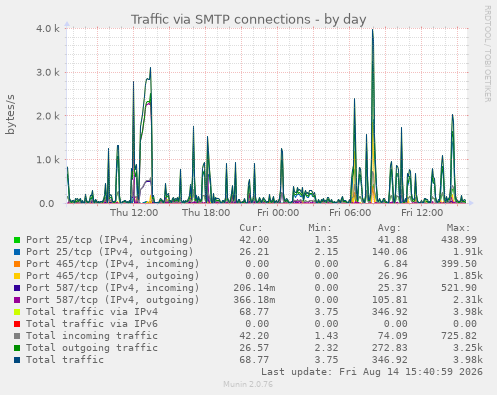Click the 'Total traffic' legend label
Screen dimensions: 497x395
pyautogui.click(x=65, y=360)
